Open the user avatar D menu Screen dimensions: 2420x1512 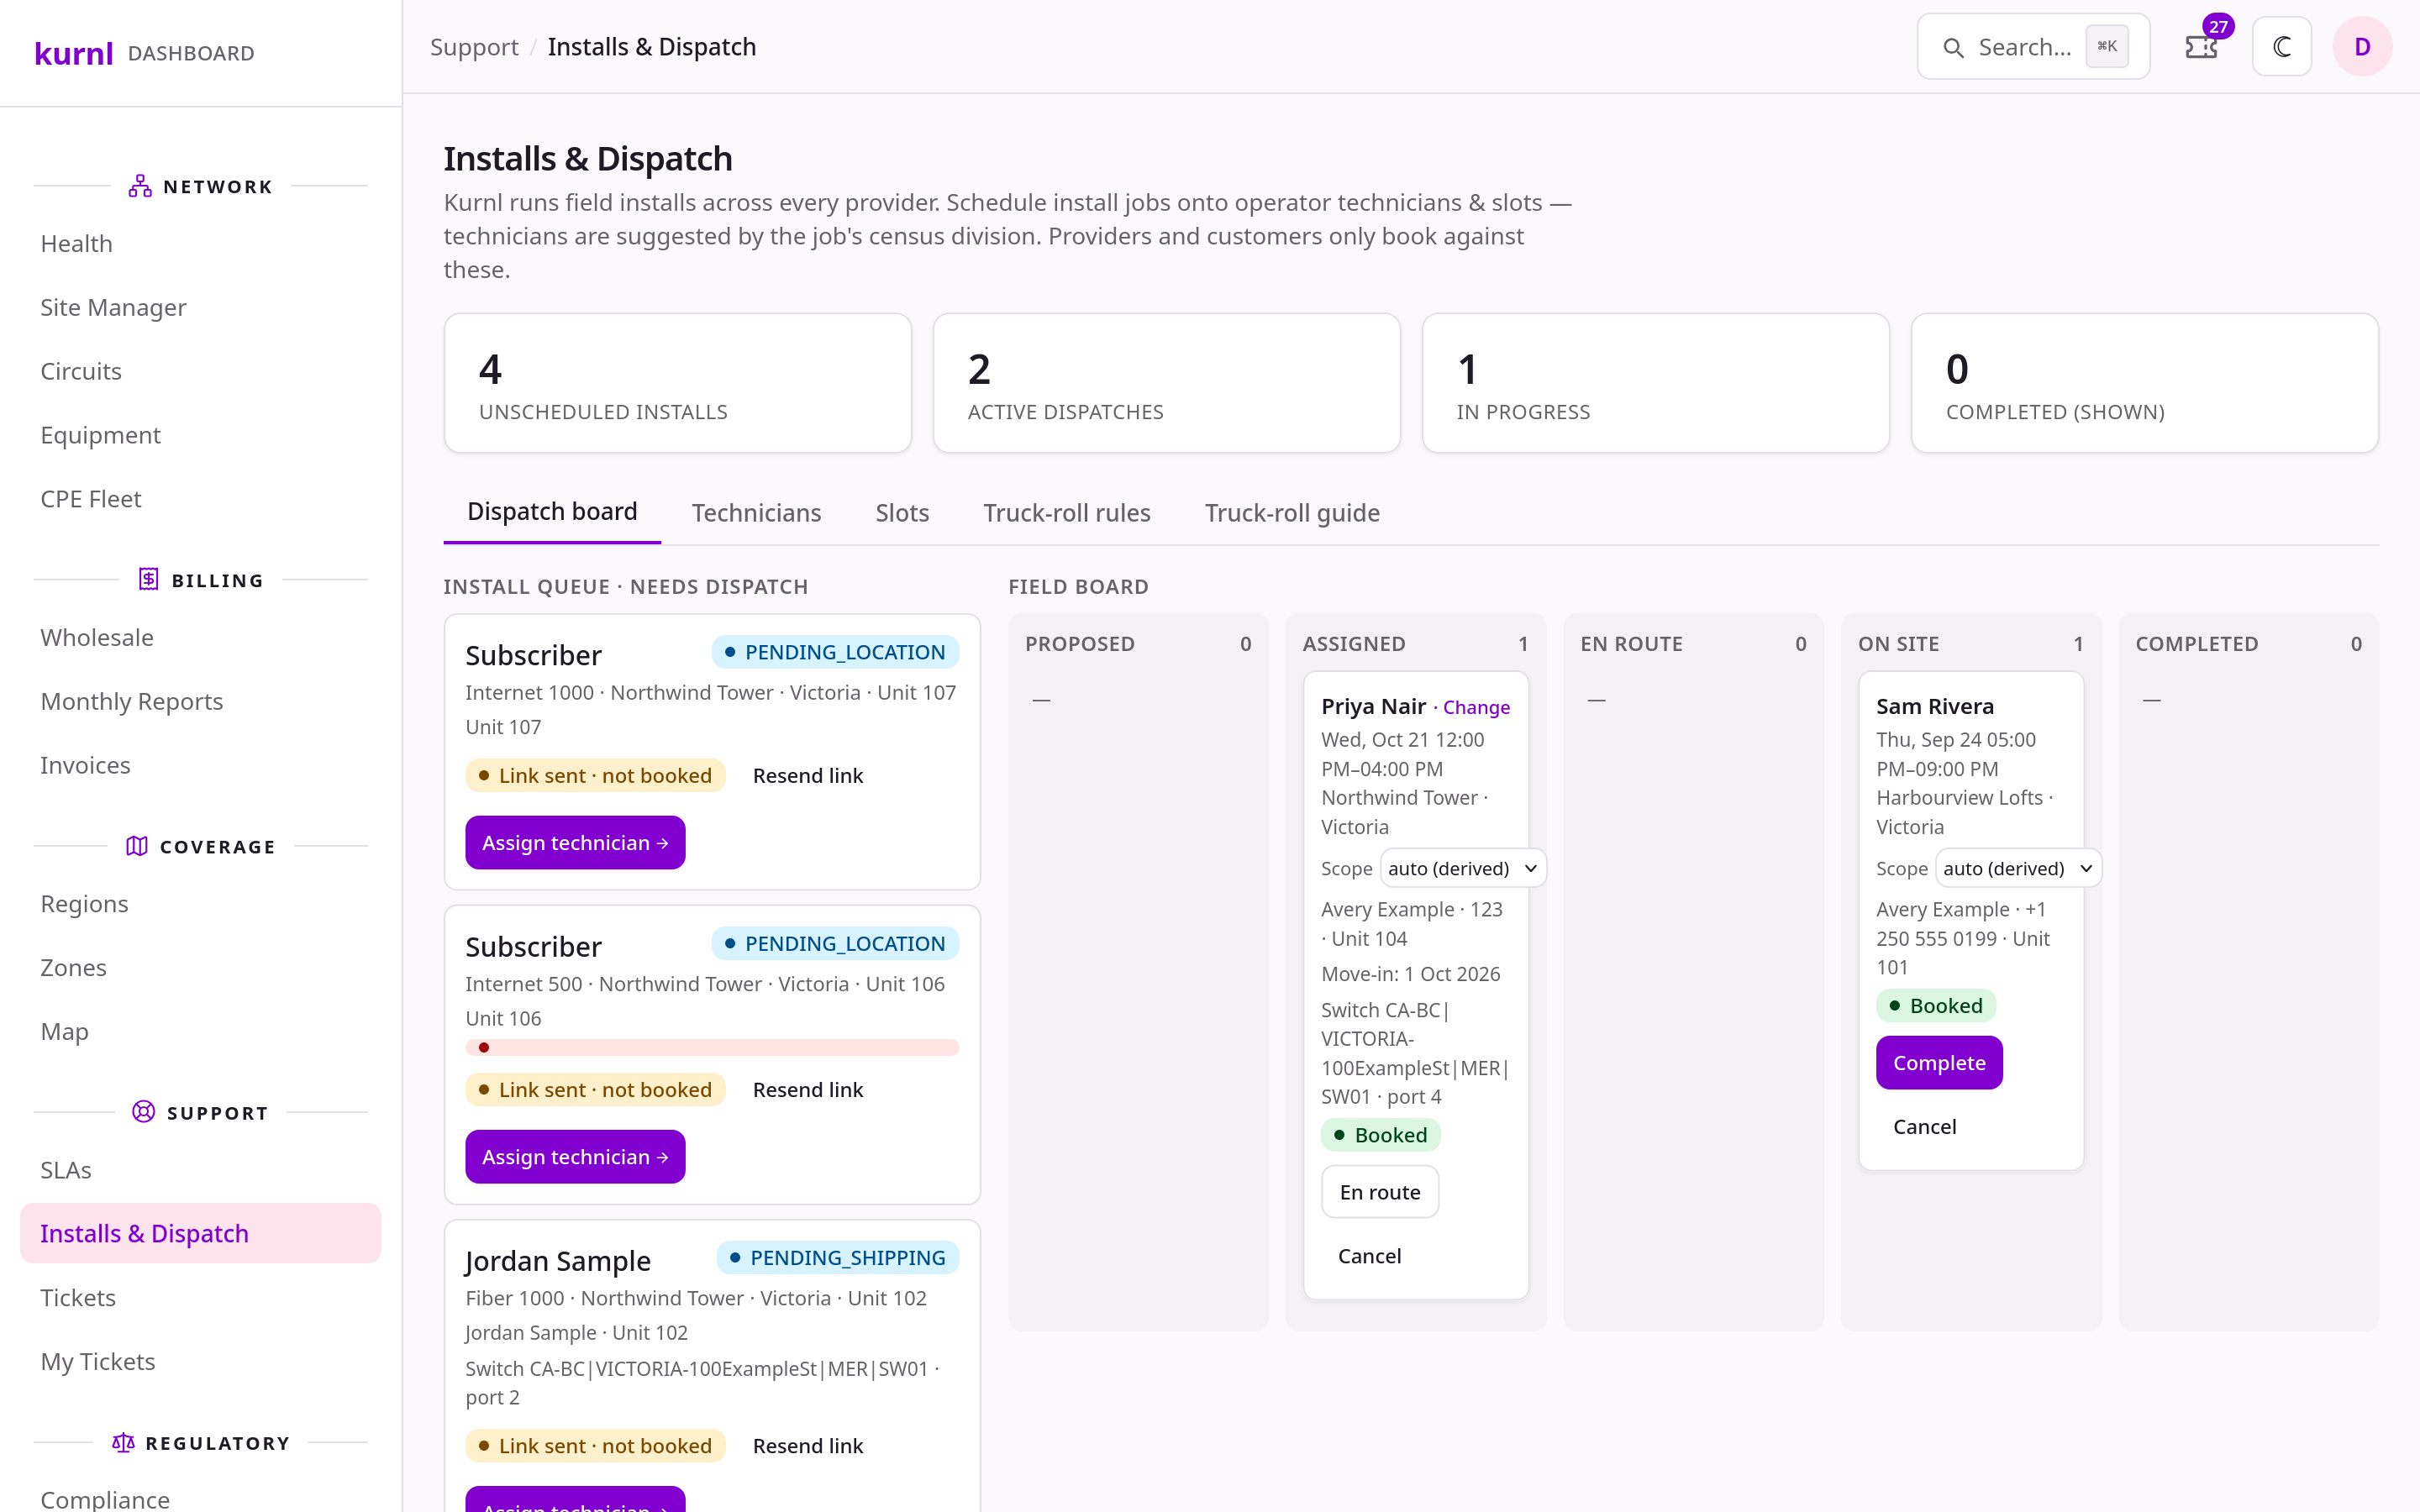pos(2362,47)
